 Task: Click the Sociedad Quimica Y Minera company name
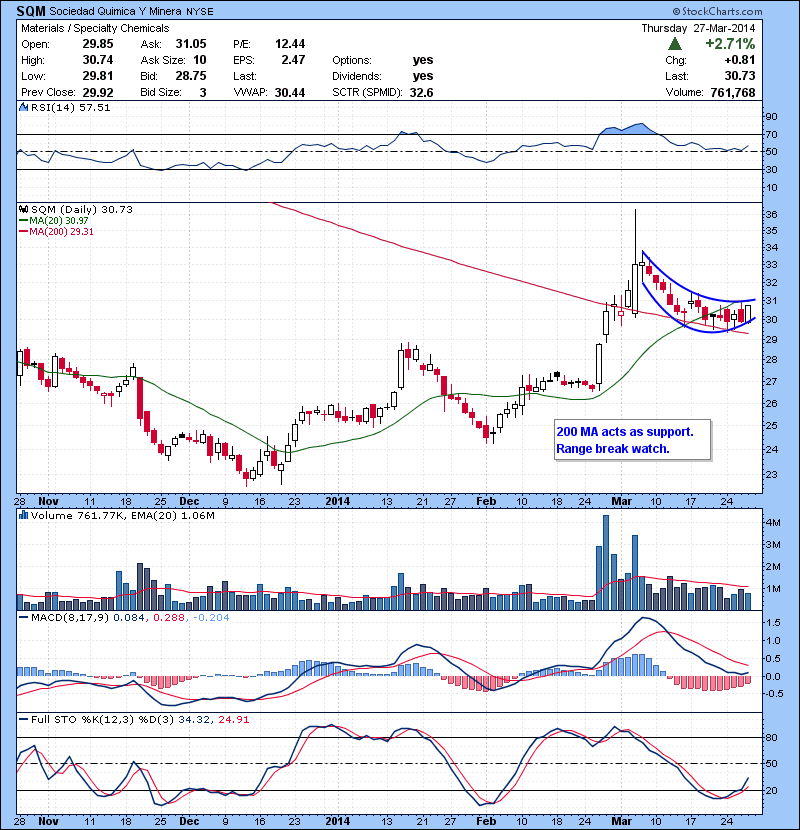click(x=115, y=11)
